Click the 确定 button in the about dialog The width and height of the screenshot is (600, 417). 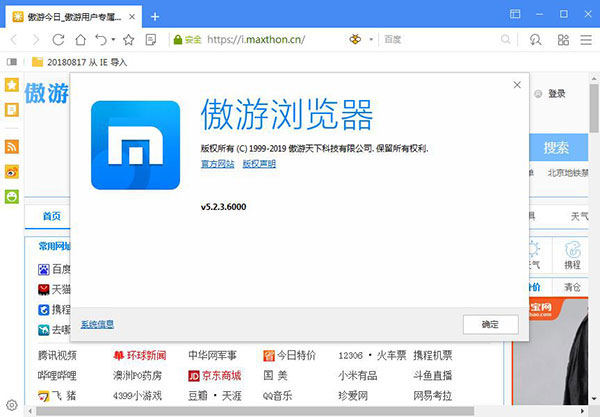pyautogui.click(x=490, y=325)
